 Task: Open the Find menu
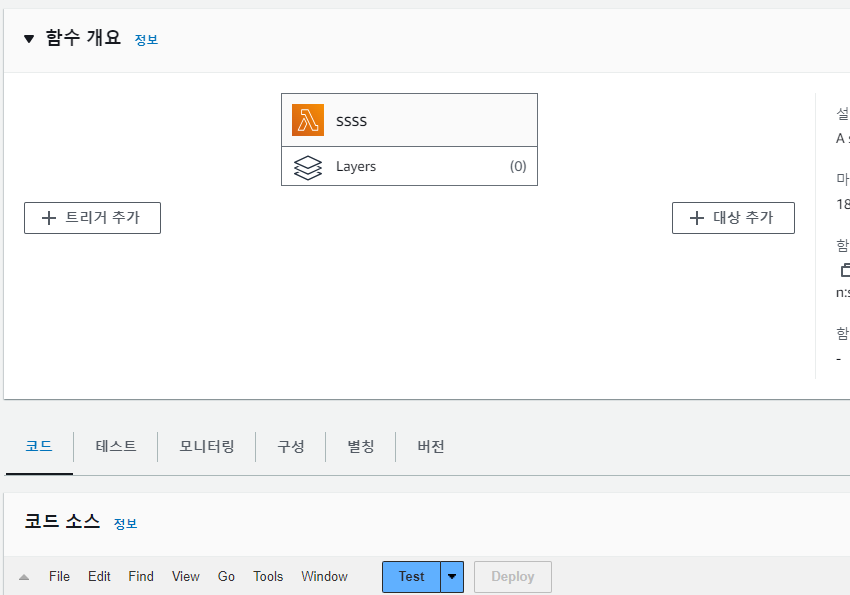[141, 577]
